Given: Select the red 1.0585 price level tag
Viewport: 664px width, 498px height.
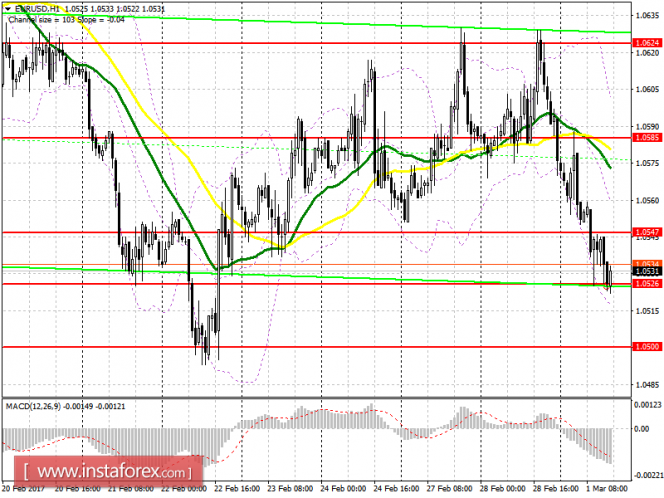Looking at the screenshot, I should (x=647, y=138).
